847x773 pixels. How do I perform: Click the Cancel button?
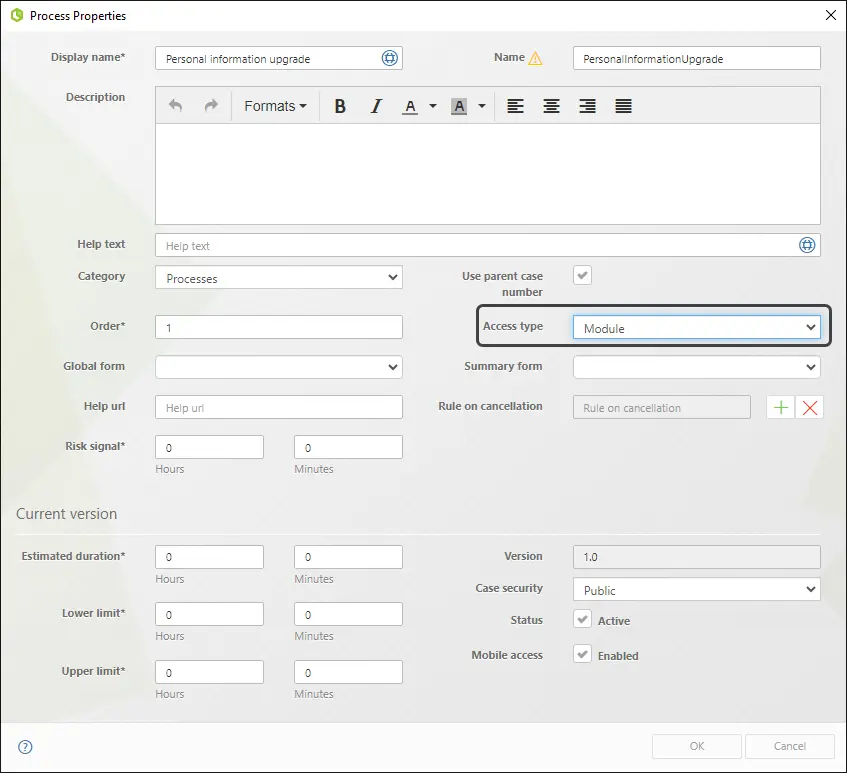pos(790,746)
